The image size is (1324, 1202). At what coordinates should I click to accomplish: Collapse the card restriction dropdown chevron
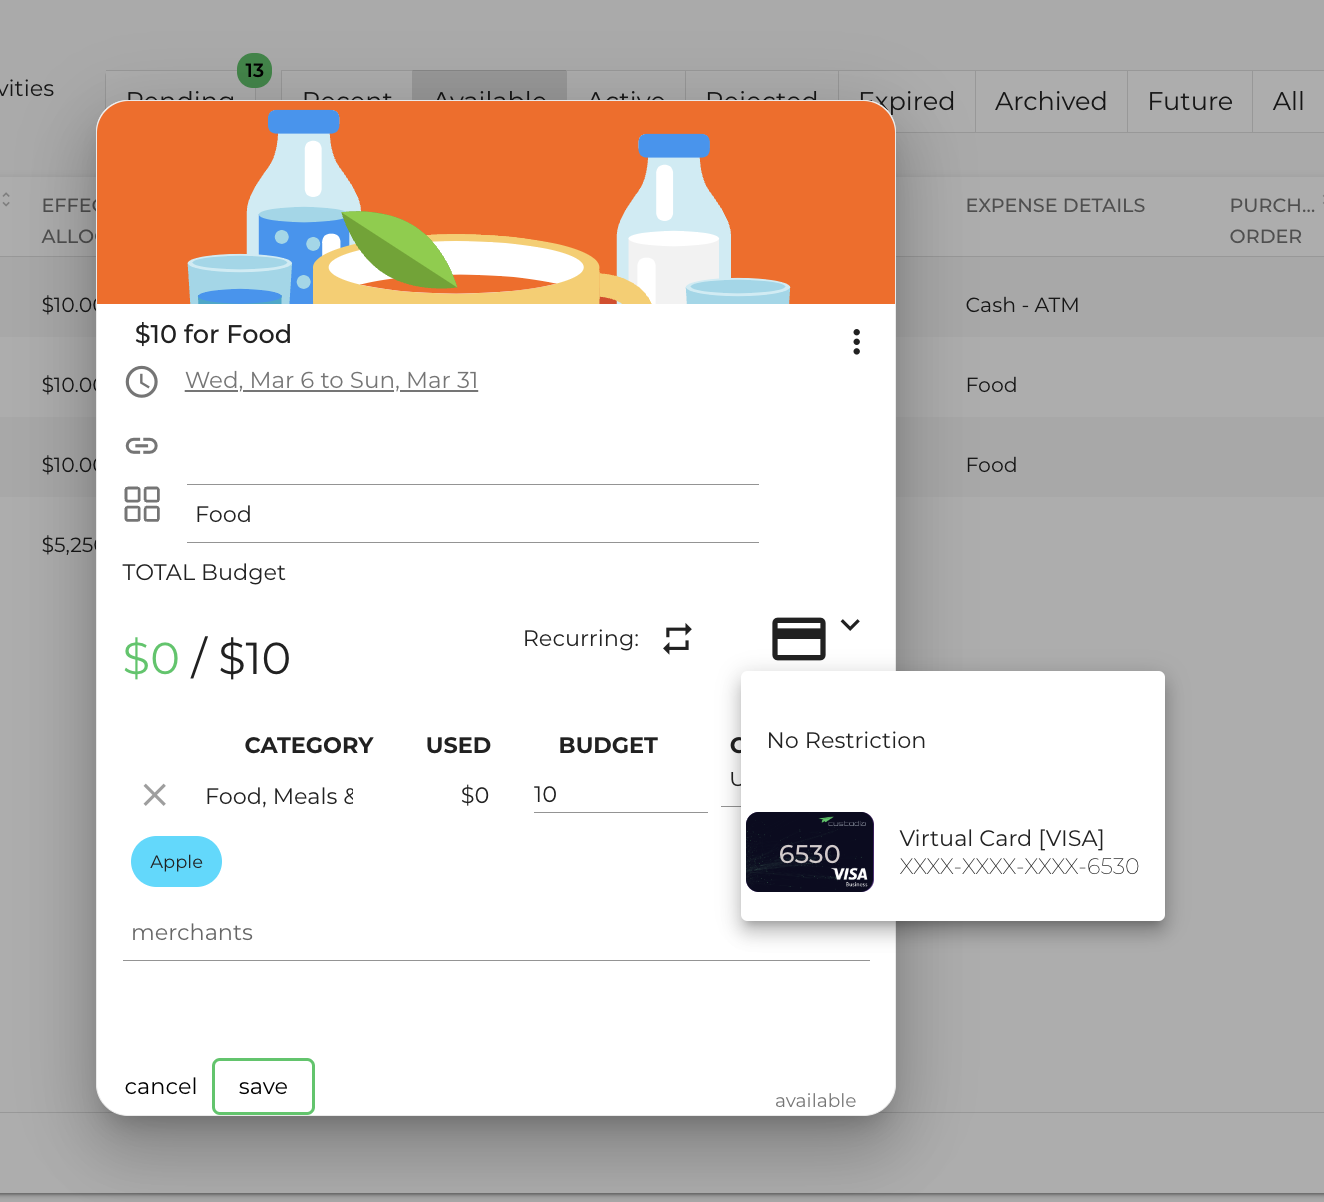pyautogui.click(x=850, y=625)
